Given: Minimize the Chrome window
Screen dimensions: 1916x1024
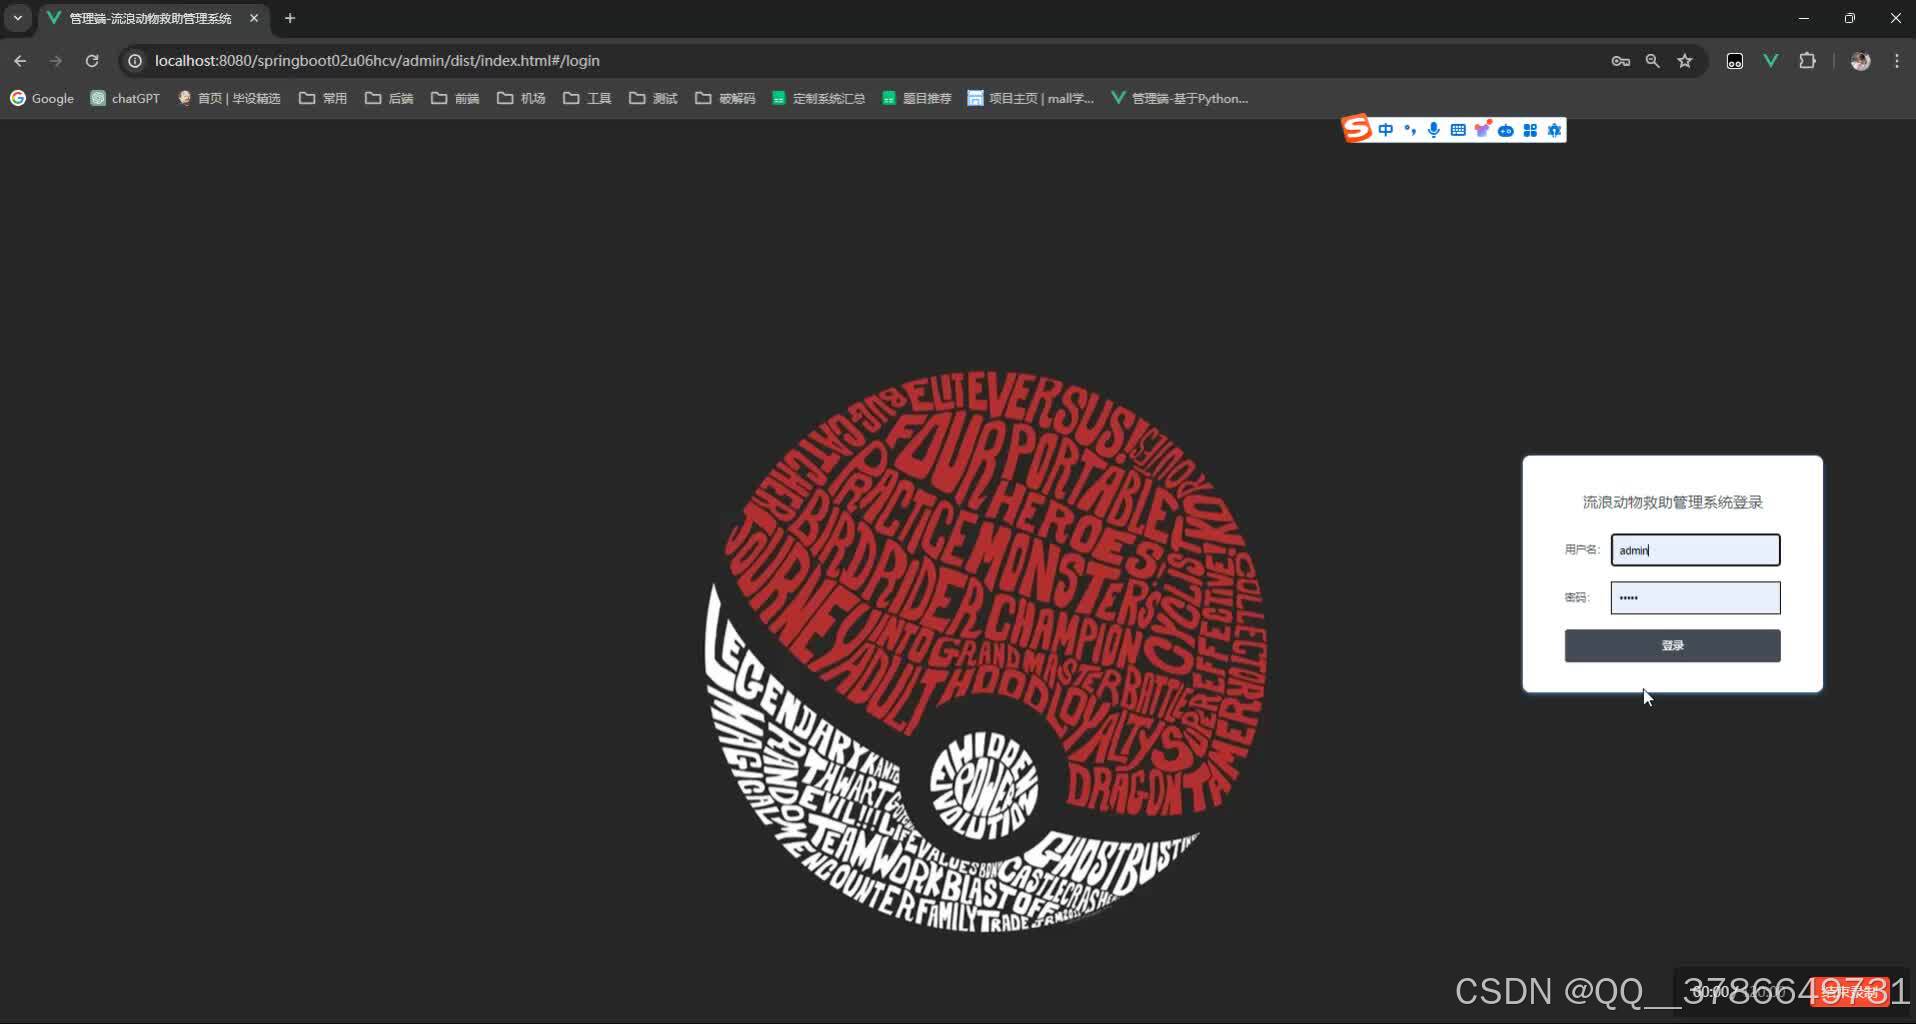Looking at the screenshot, I should (x=1803, y=18).
